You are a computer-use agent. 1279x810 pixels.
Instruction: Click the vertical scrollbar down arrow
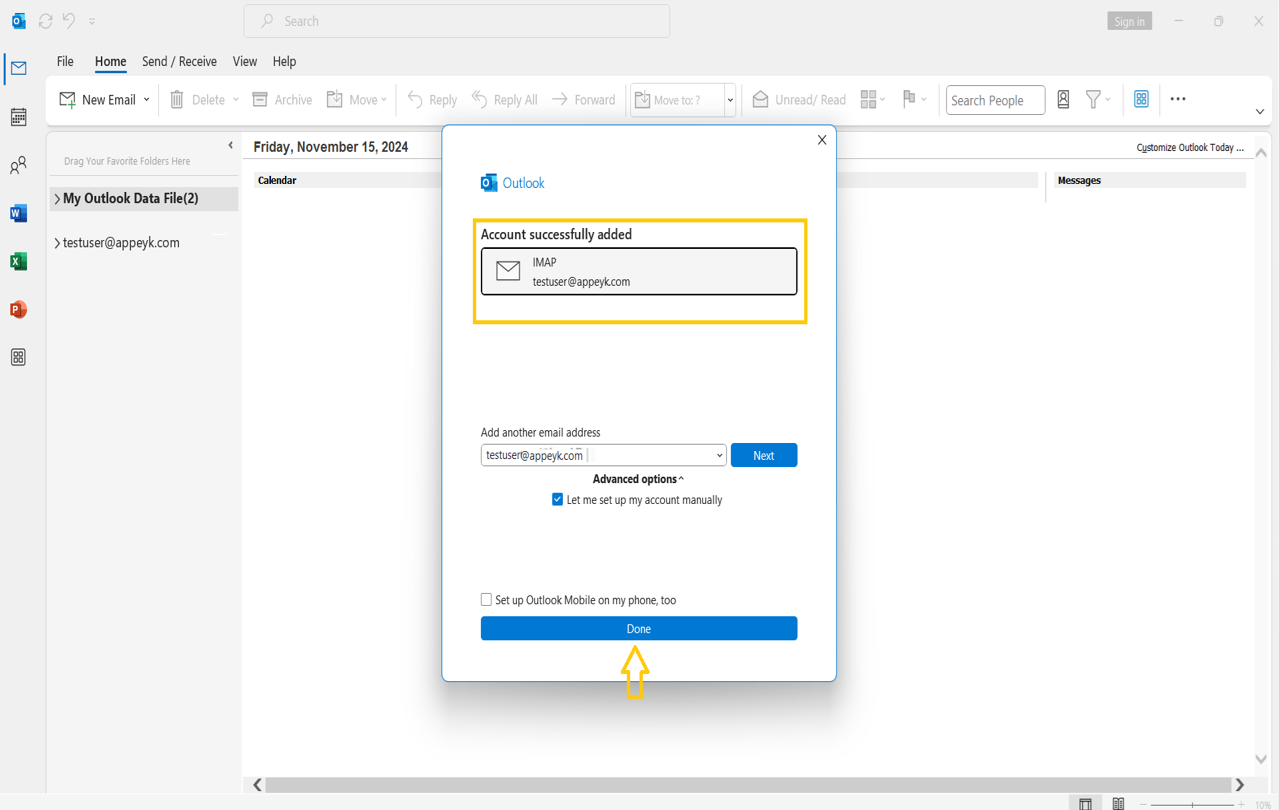click(x=1261, y=759)
